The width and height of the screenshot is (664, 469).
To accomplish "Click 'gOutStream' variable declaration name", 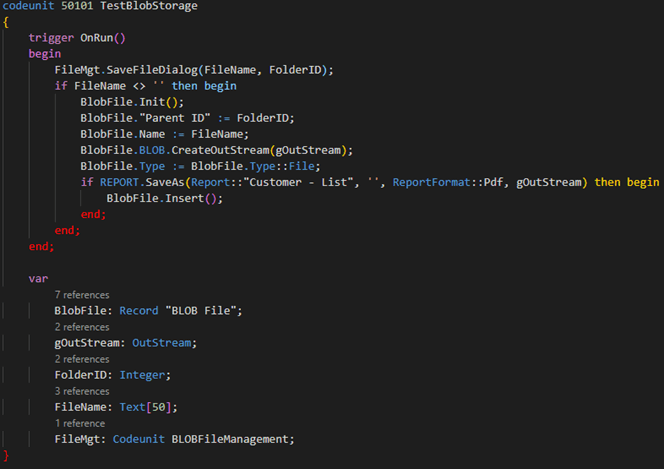I will [87, 343].
